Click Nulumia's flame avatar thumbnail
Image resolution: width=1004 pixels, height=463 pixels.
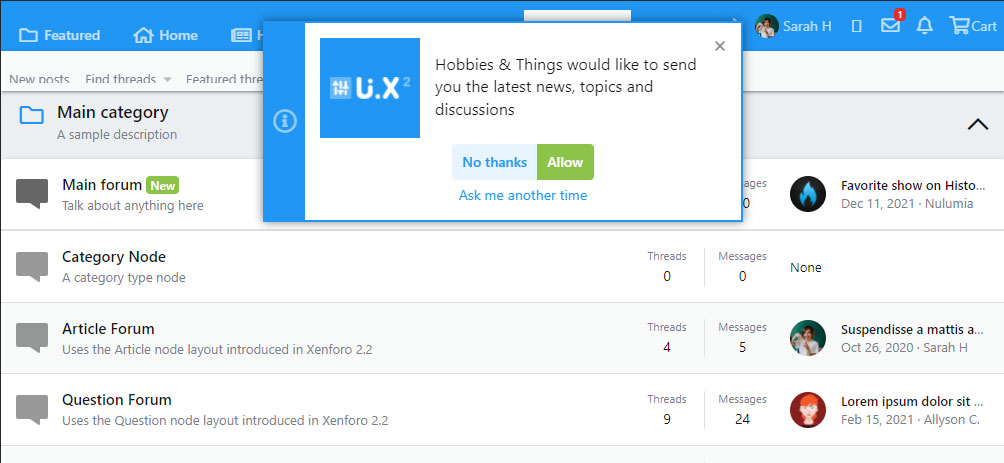tap(808, 194)
